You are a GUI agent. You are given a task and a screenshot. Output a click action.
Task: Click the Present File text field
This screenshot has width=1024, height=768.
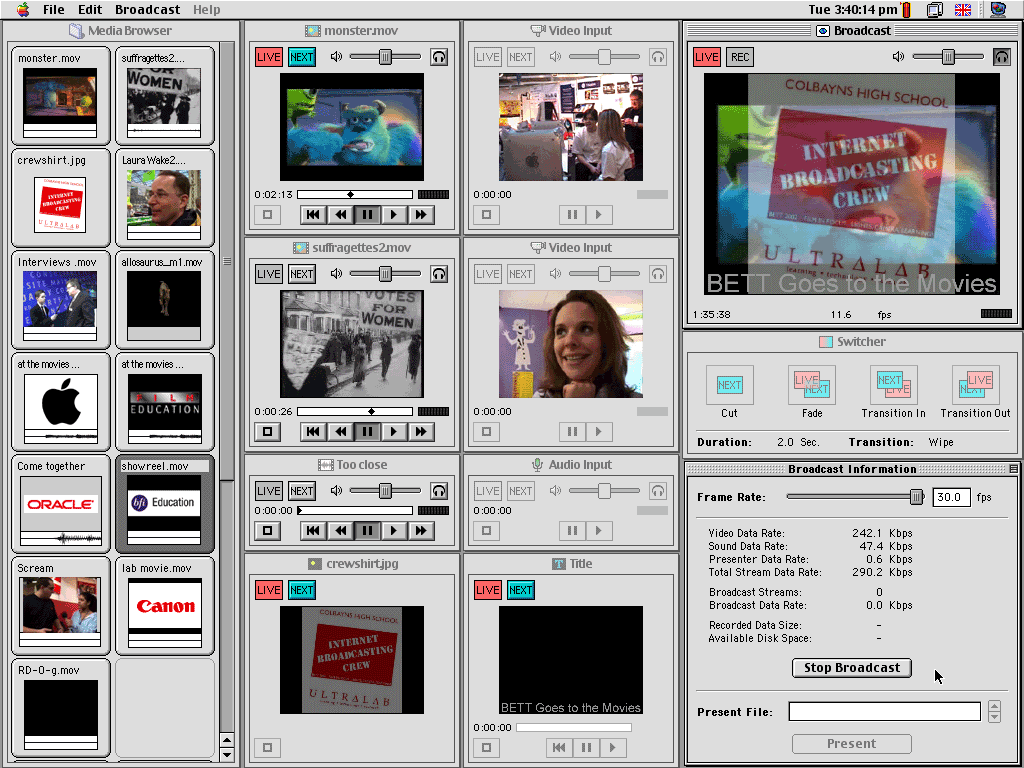pos(884,711)
